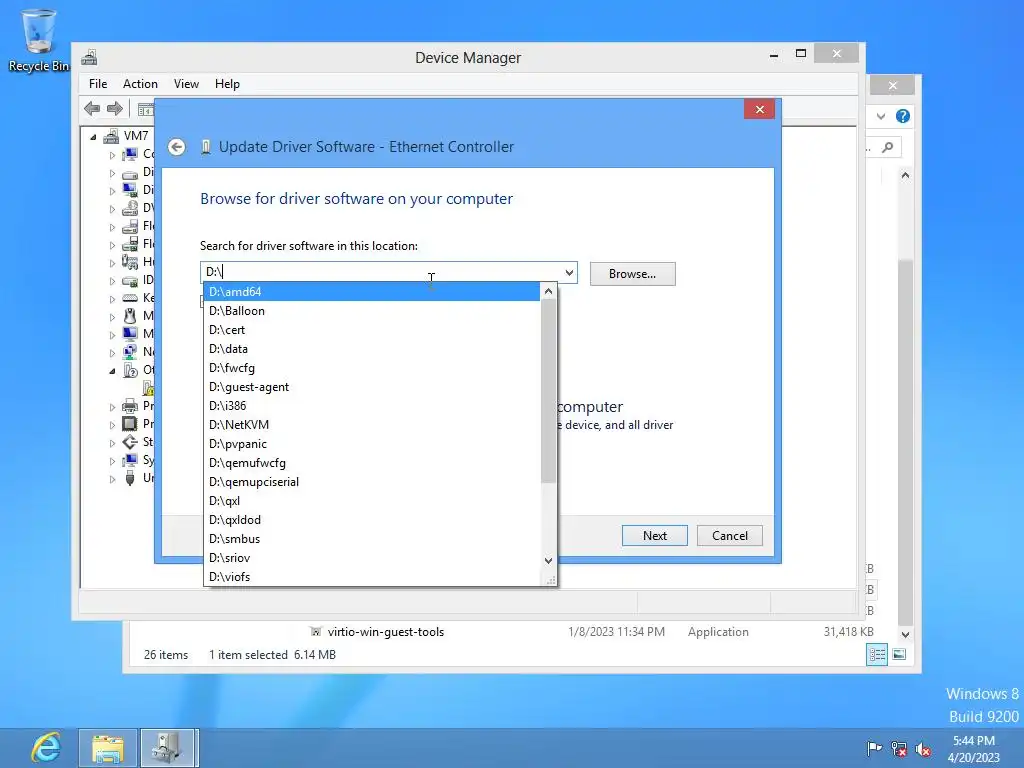Viewport: 1024px width, 768px height.
Task: Select D:\sriov from the suggestion list
Action: (x=372, y=557)
